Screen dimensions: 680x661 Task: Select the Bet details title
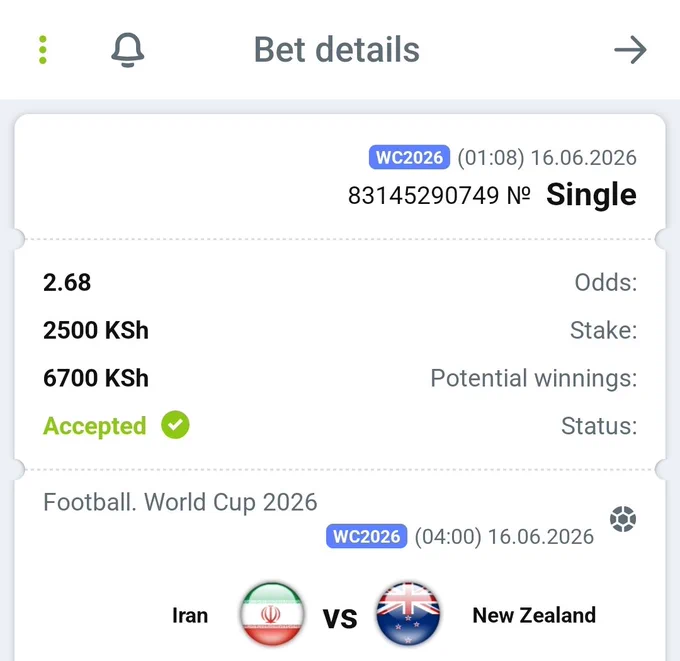point(337,50)
